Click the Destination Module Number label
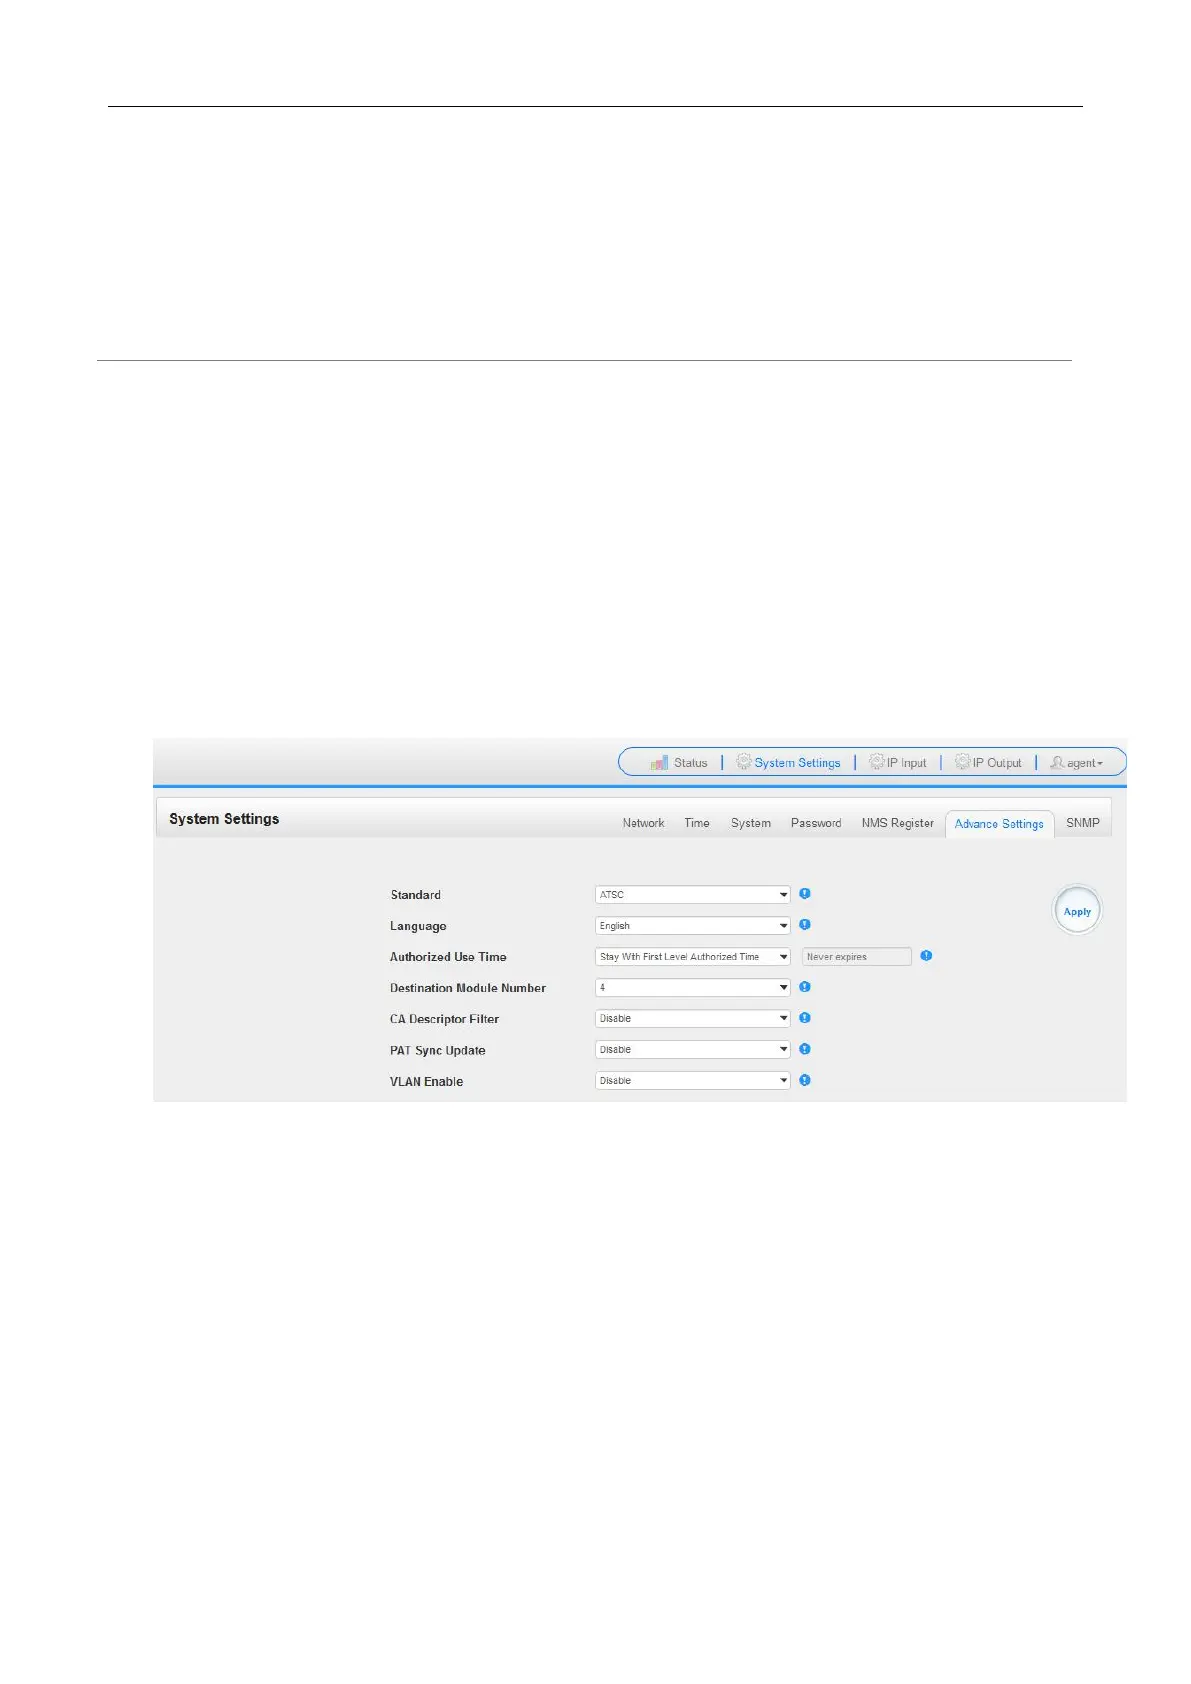1191x1684 pixels. [468, 988]
